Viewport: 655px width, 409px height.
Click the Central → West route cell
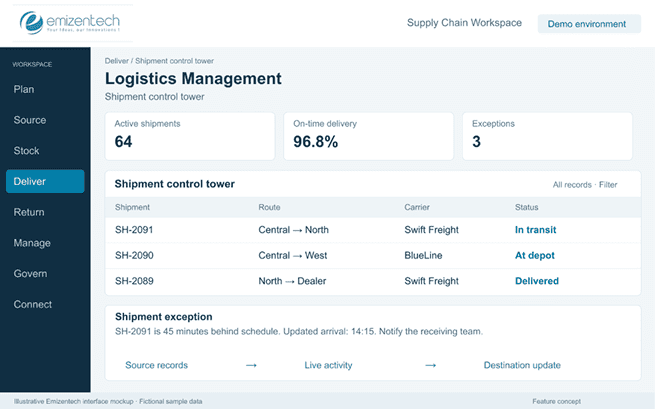coord(292,255)
